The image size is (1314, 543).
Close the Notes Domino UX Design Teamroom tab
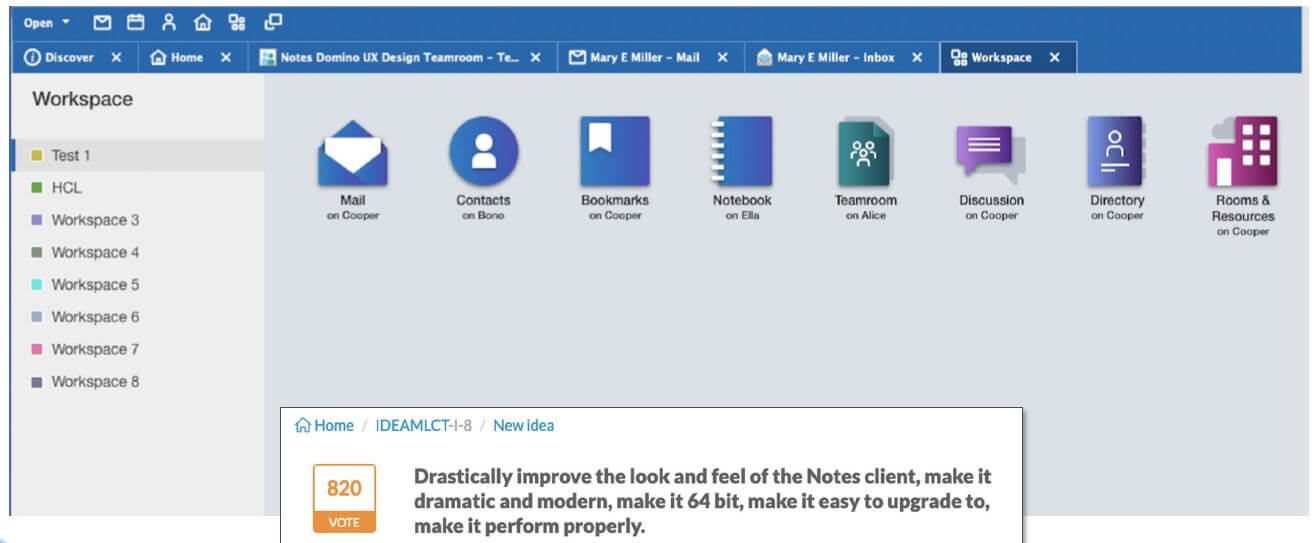[536, 58]
